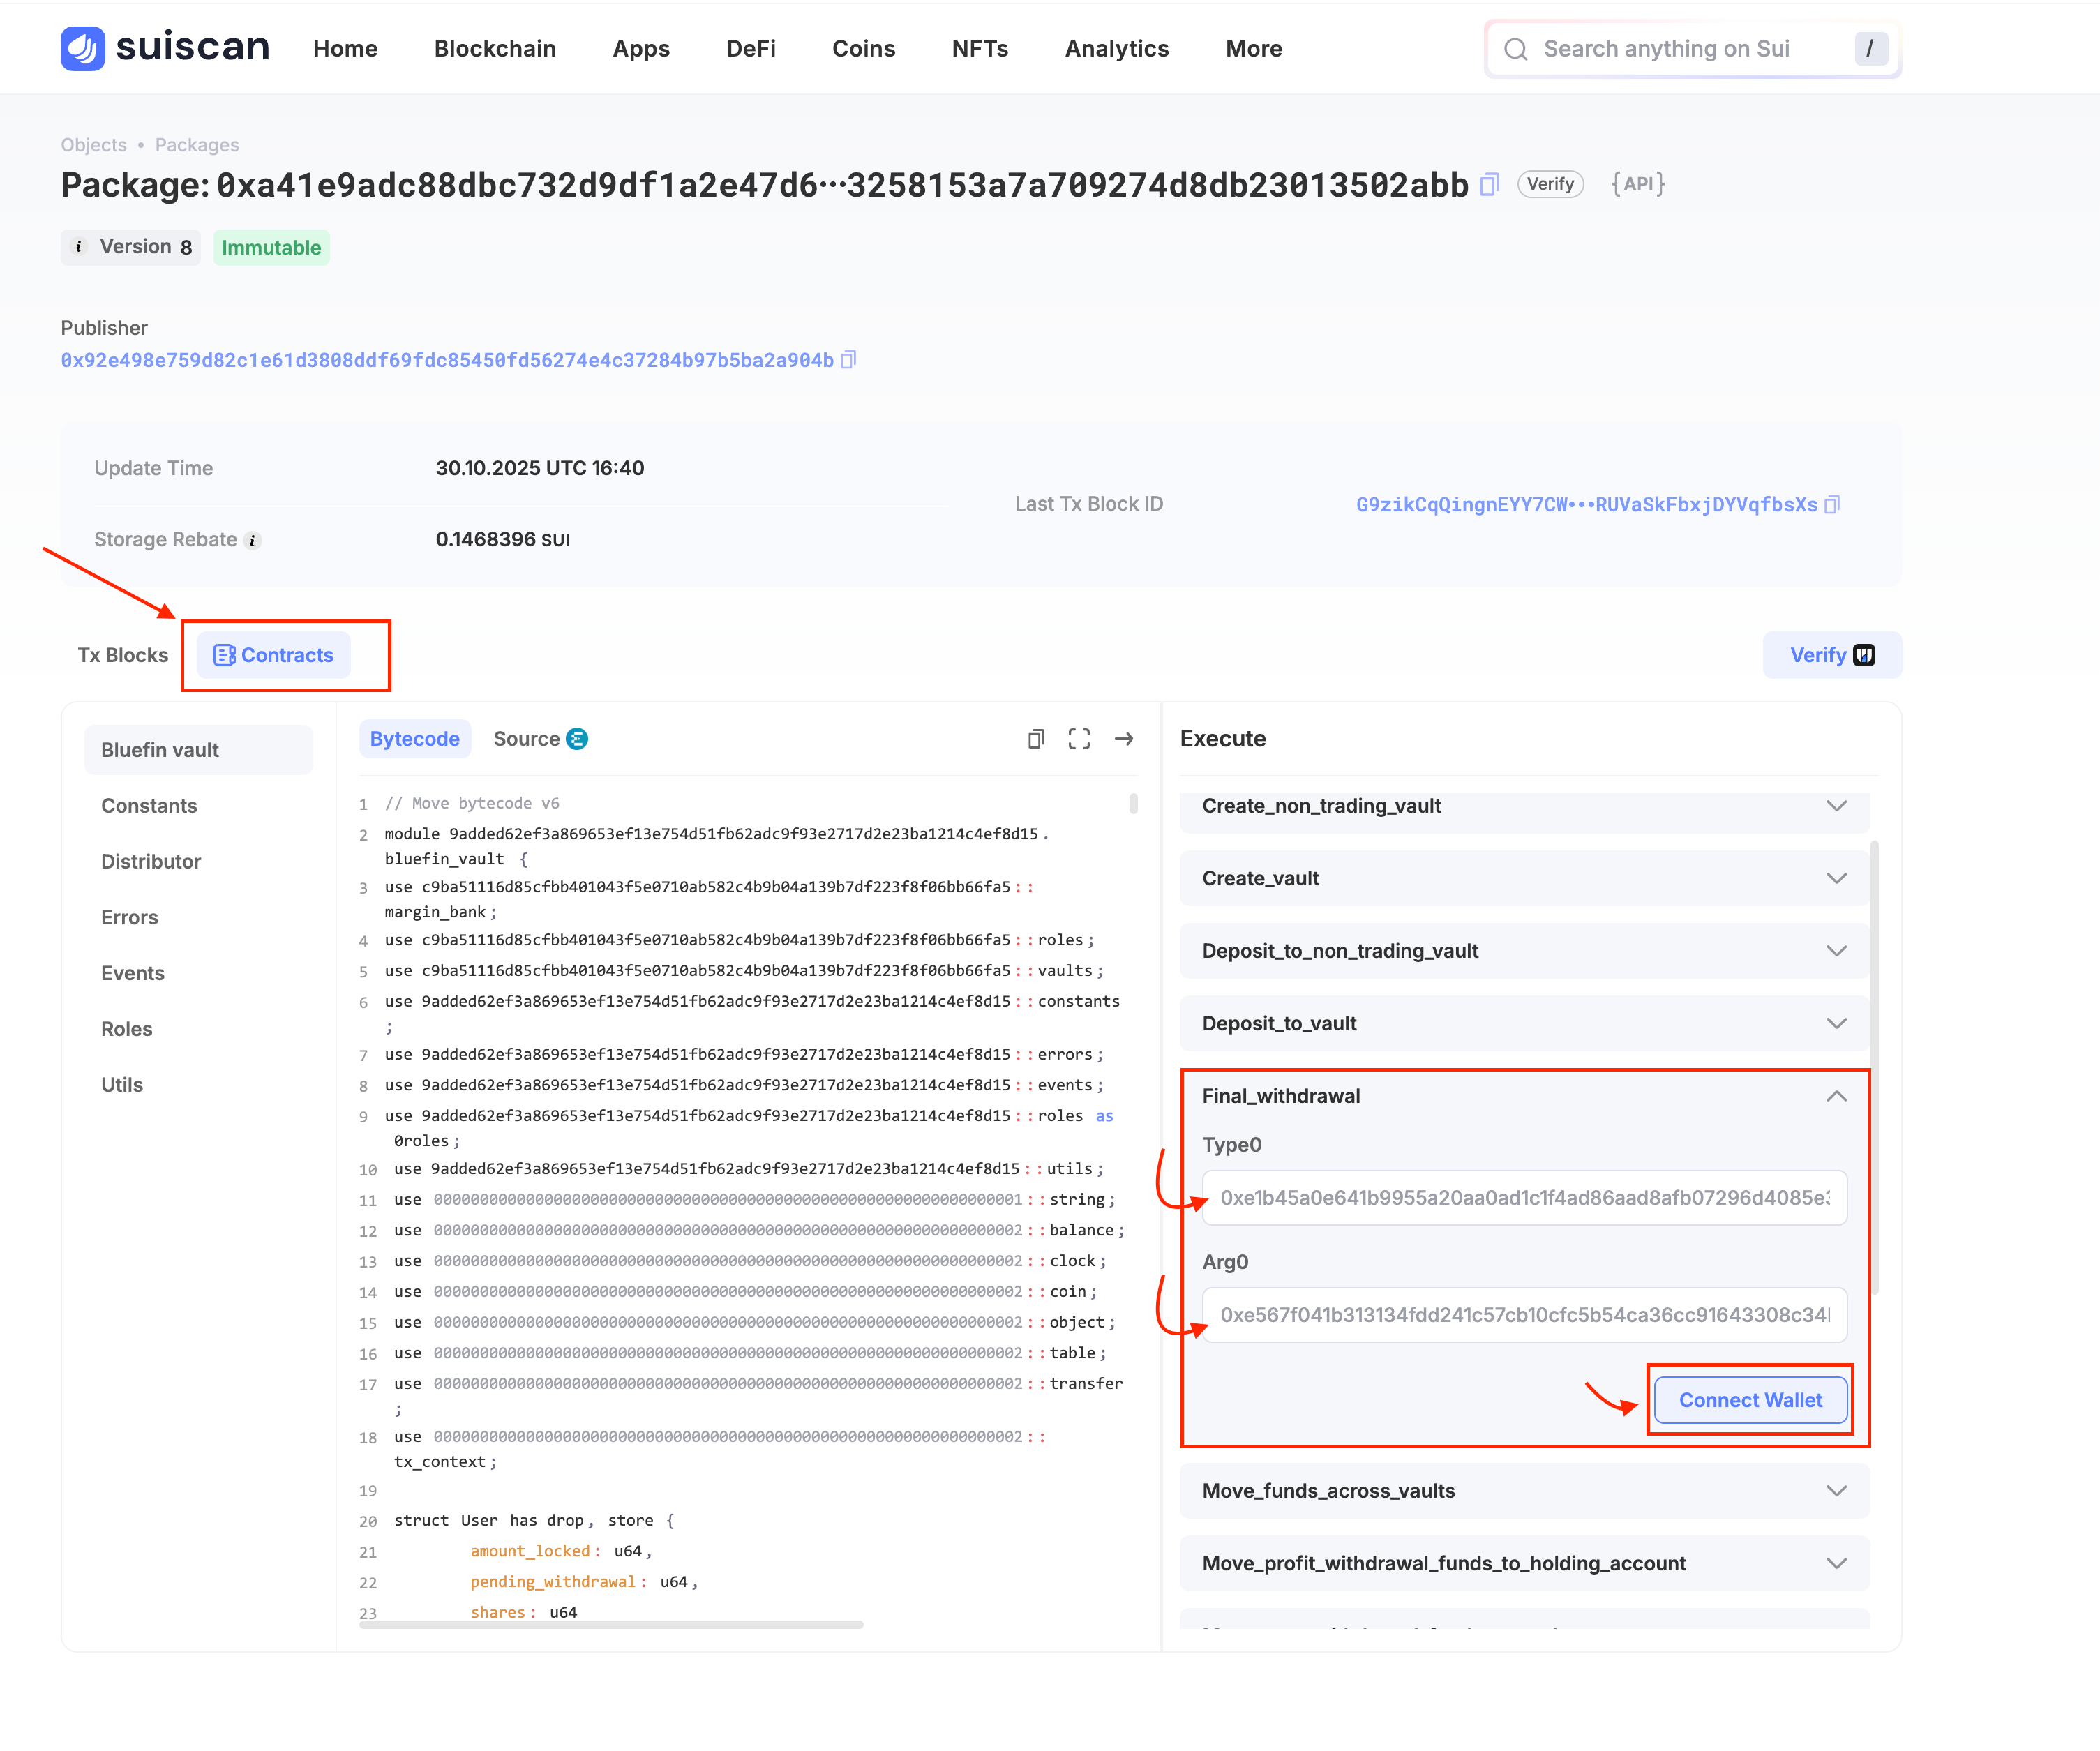Select the Distributor module
The image size is (2100, 1751).
(151, 861)
